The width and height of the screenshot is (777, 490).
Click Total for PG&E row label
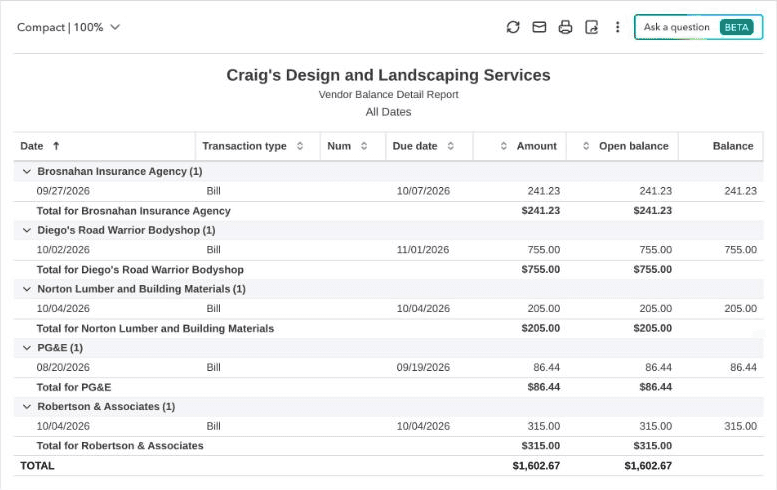(74, 387)
